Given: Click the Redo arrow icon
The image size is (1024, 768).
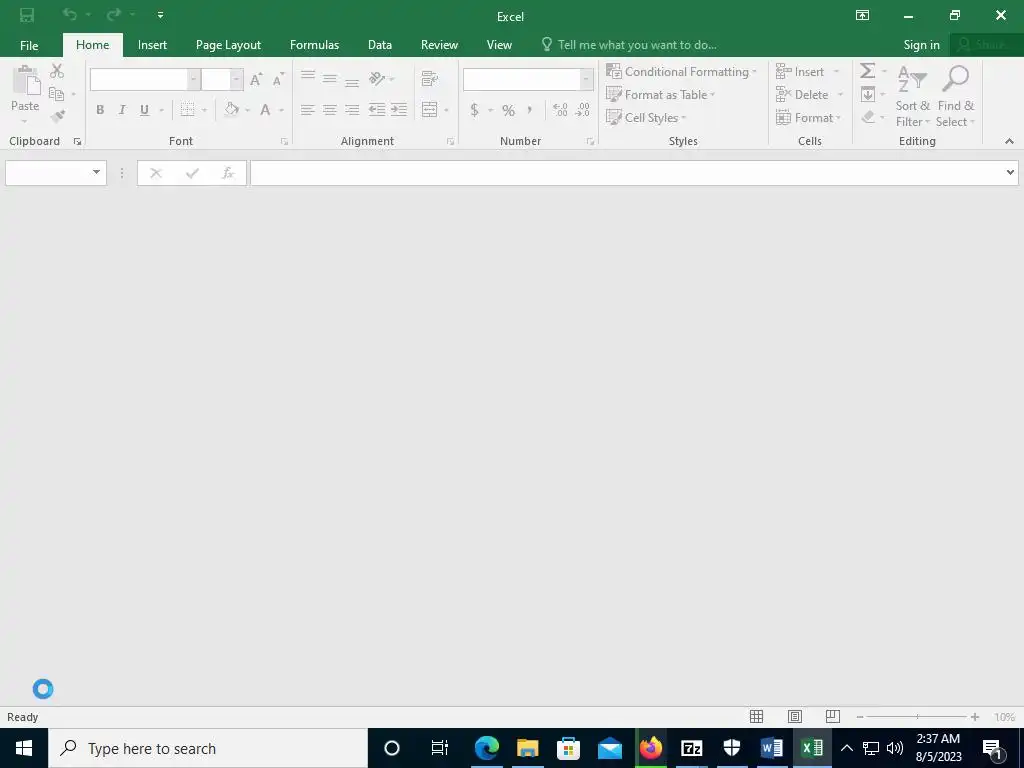Looking at the screenshot, I should pos(114,14).
